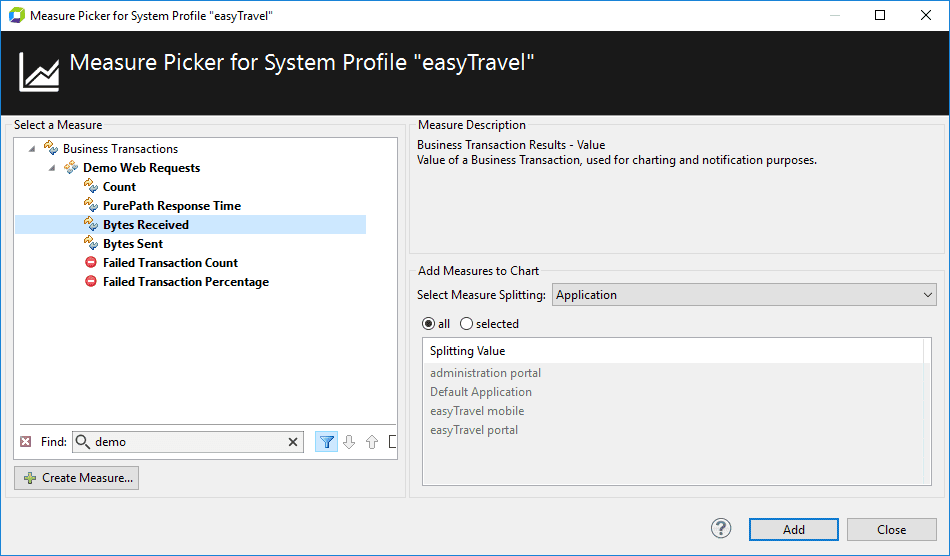This screenshot has height=556, width=950.
Task: Select the Bytes Received measure
Action: point(145,225)
